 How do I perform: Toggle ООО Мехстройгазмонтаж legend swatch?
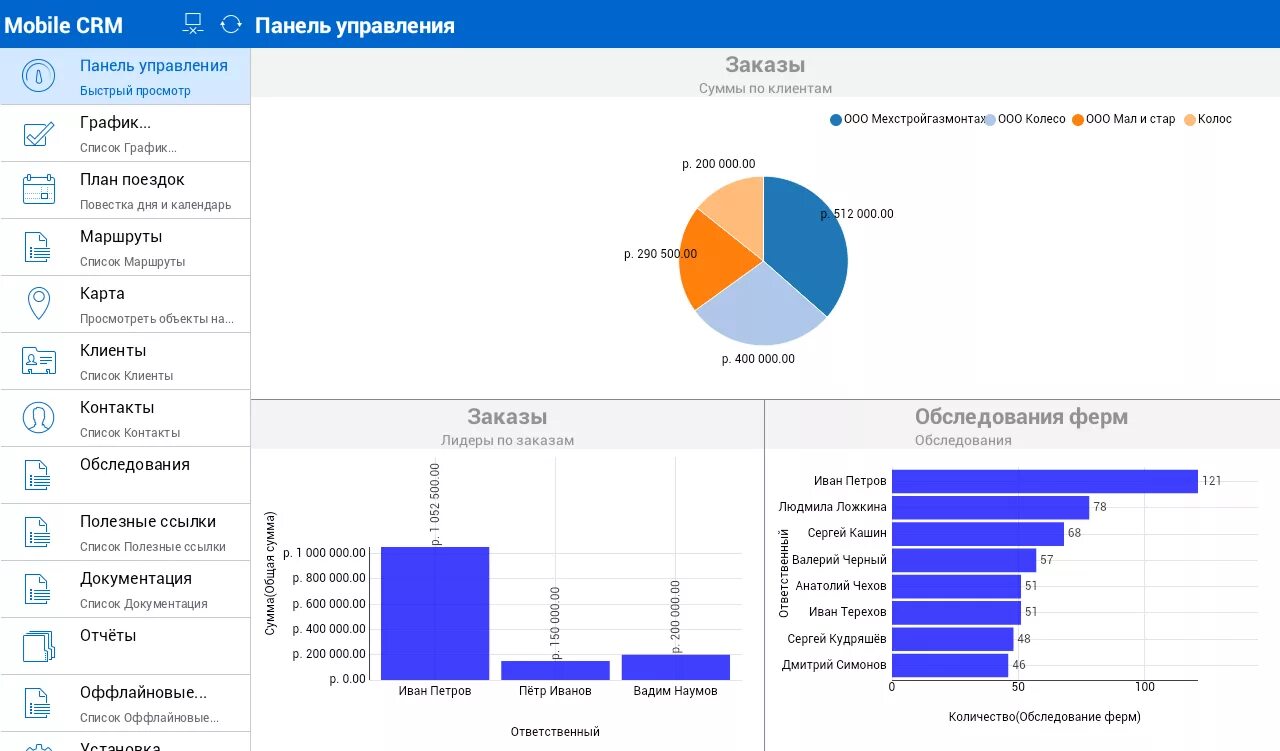pyautogui.click(x=836, y=120)
